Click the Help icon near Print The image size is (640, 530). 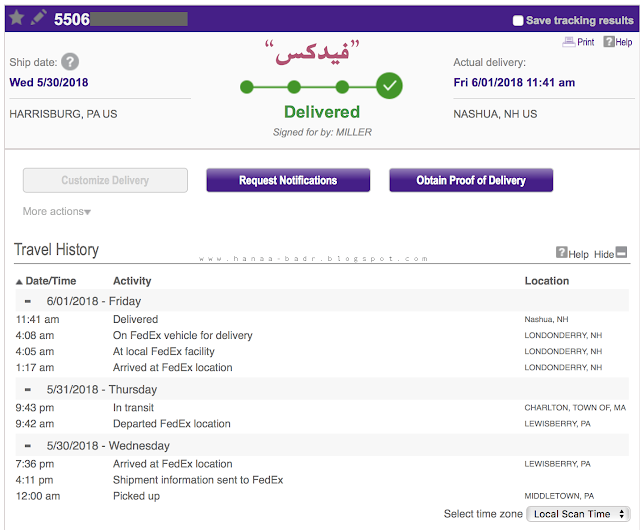pos(609,42)
